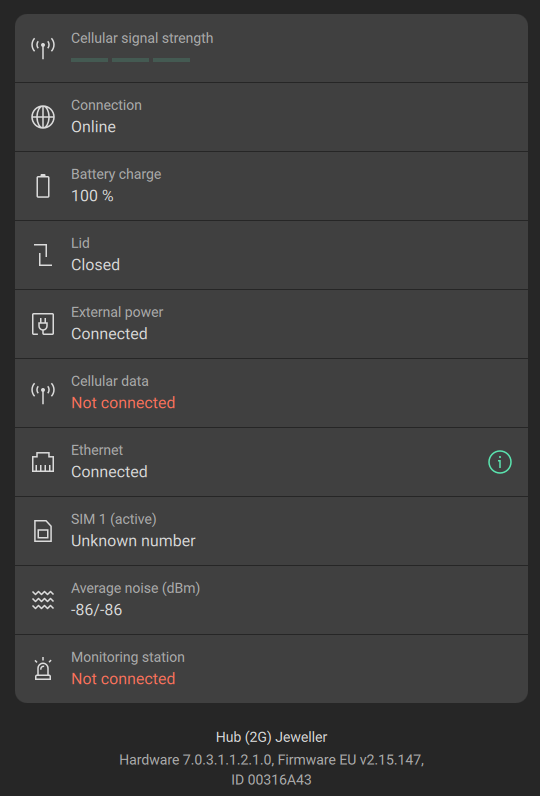Click the Cellular data antenna icon
540x796 pixels.
(x=43, y=393)
